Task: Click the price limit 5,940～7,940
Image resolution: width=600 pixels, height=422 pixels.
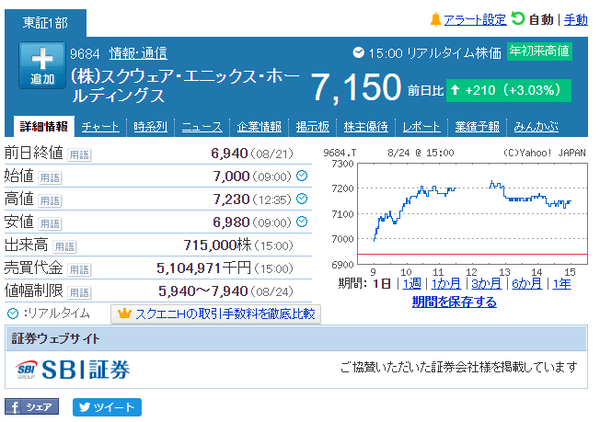Action: (x=203, y=291)
